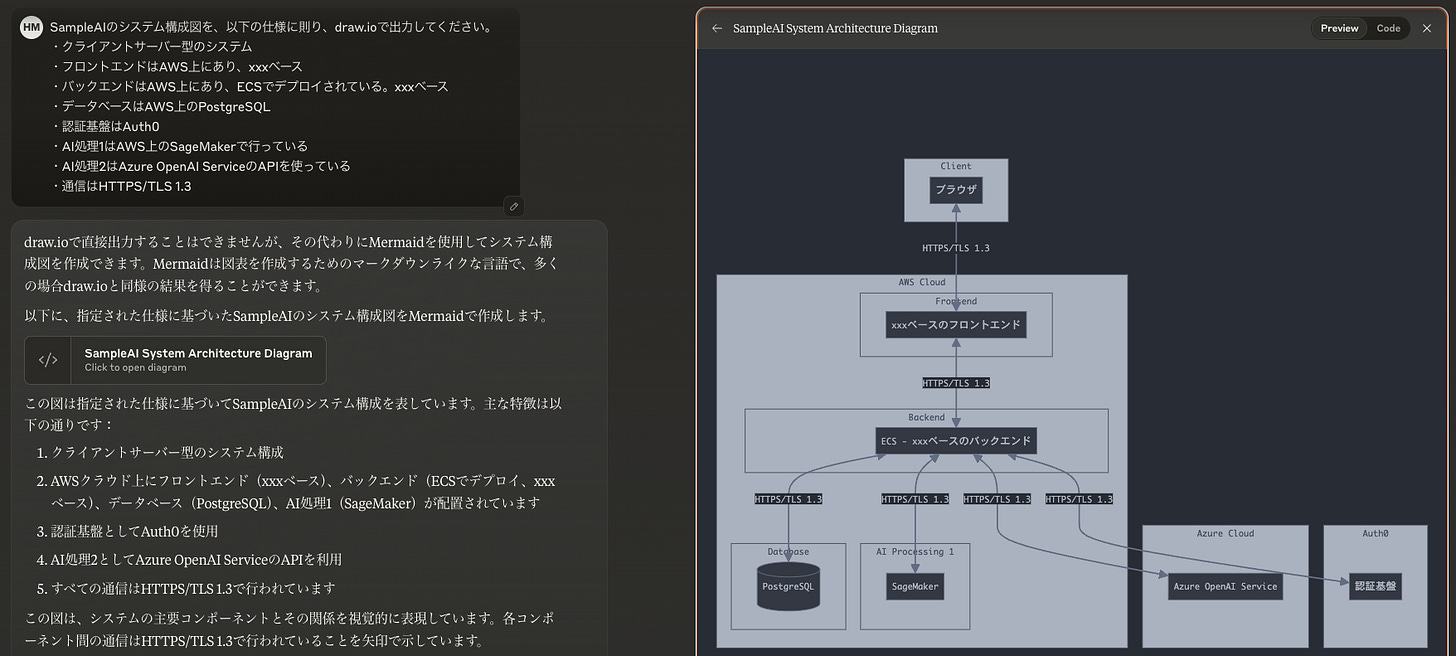This screenshot has width=1456, height=656.
Task: Click list item 3 about Auth0 in response
Action: point(135,531)
